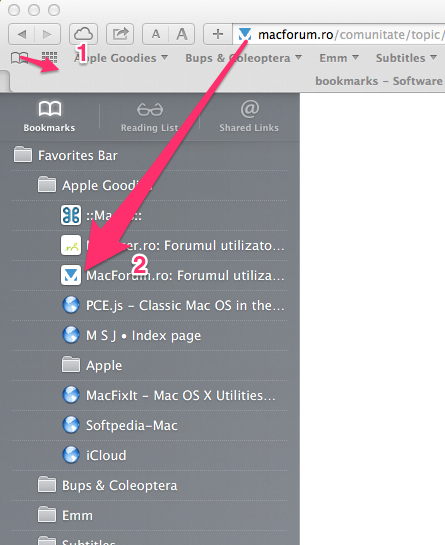Image resolution: width=445 pixels, height=545 pixels.
Task: Increase text size with the large A
Action: (x=181, y=34)
